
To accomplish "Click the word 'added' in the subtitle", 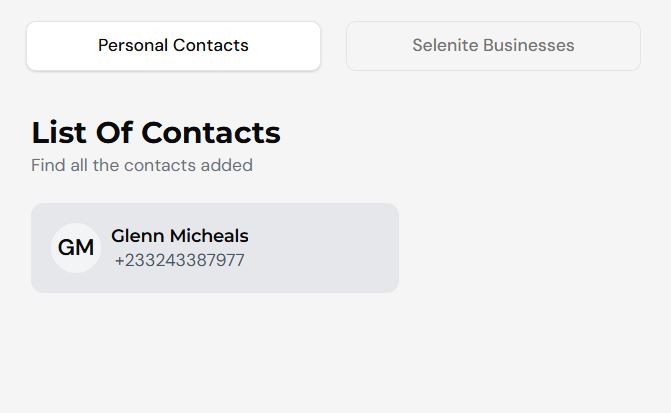I will coord(227,165).
